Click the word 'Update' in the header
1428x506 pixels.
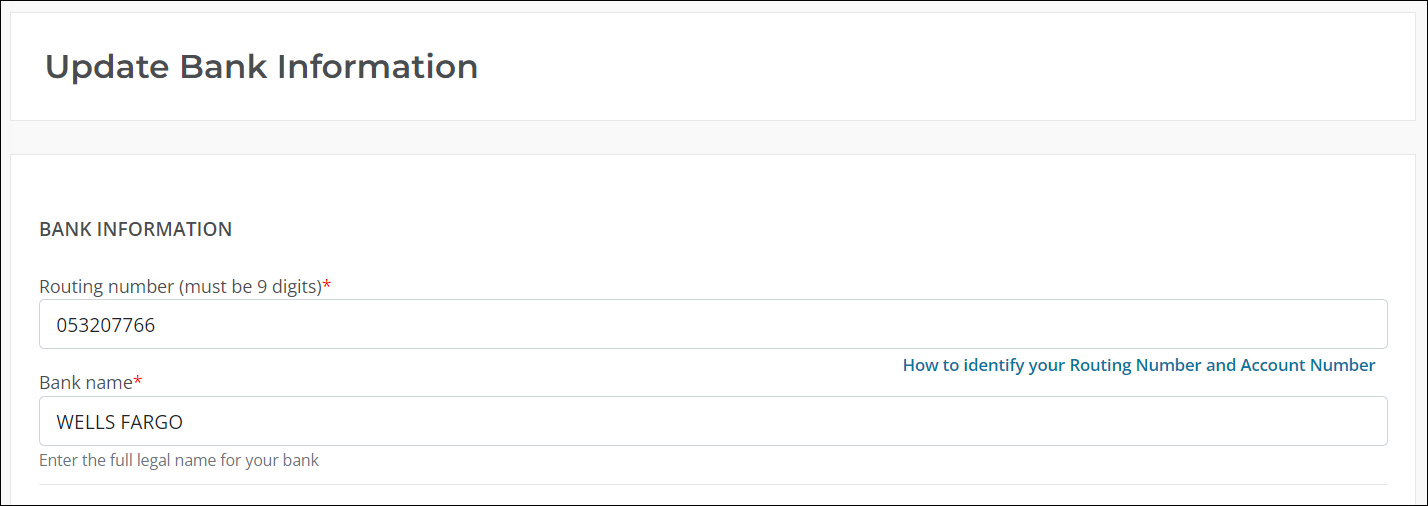pyautogui.click(x=107, y=67)
